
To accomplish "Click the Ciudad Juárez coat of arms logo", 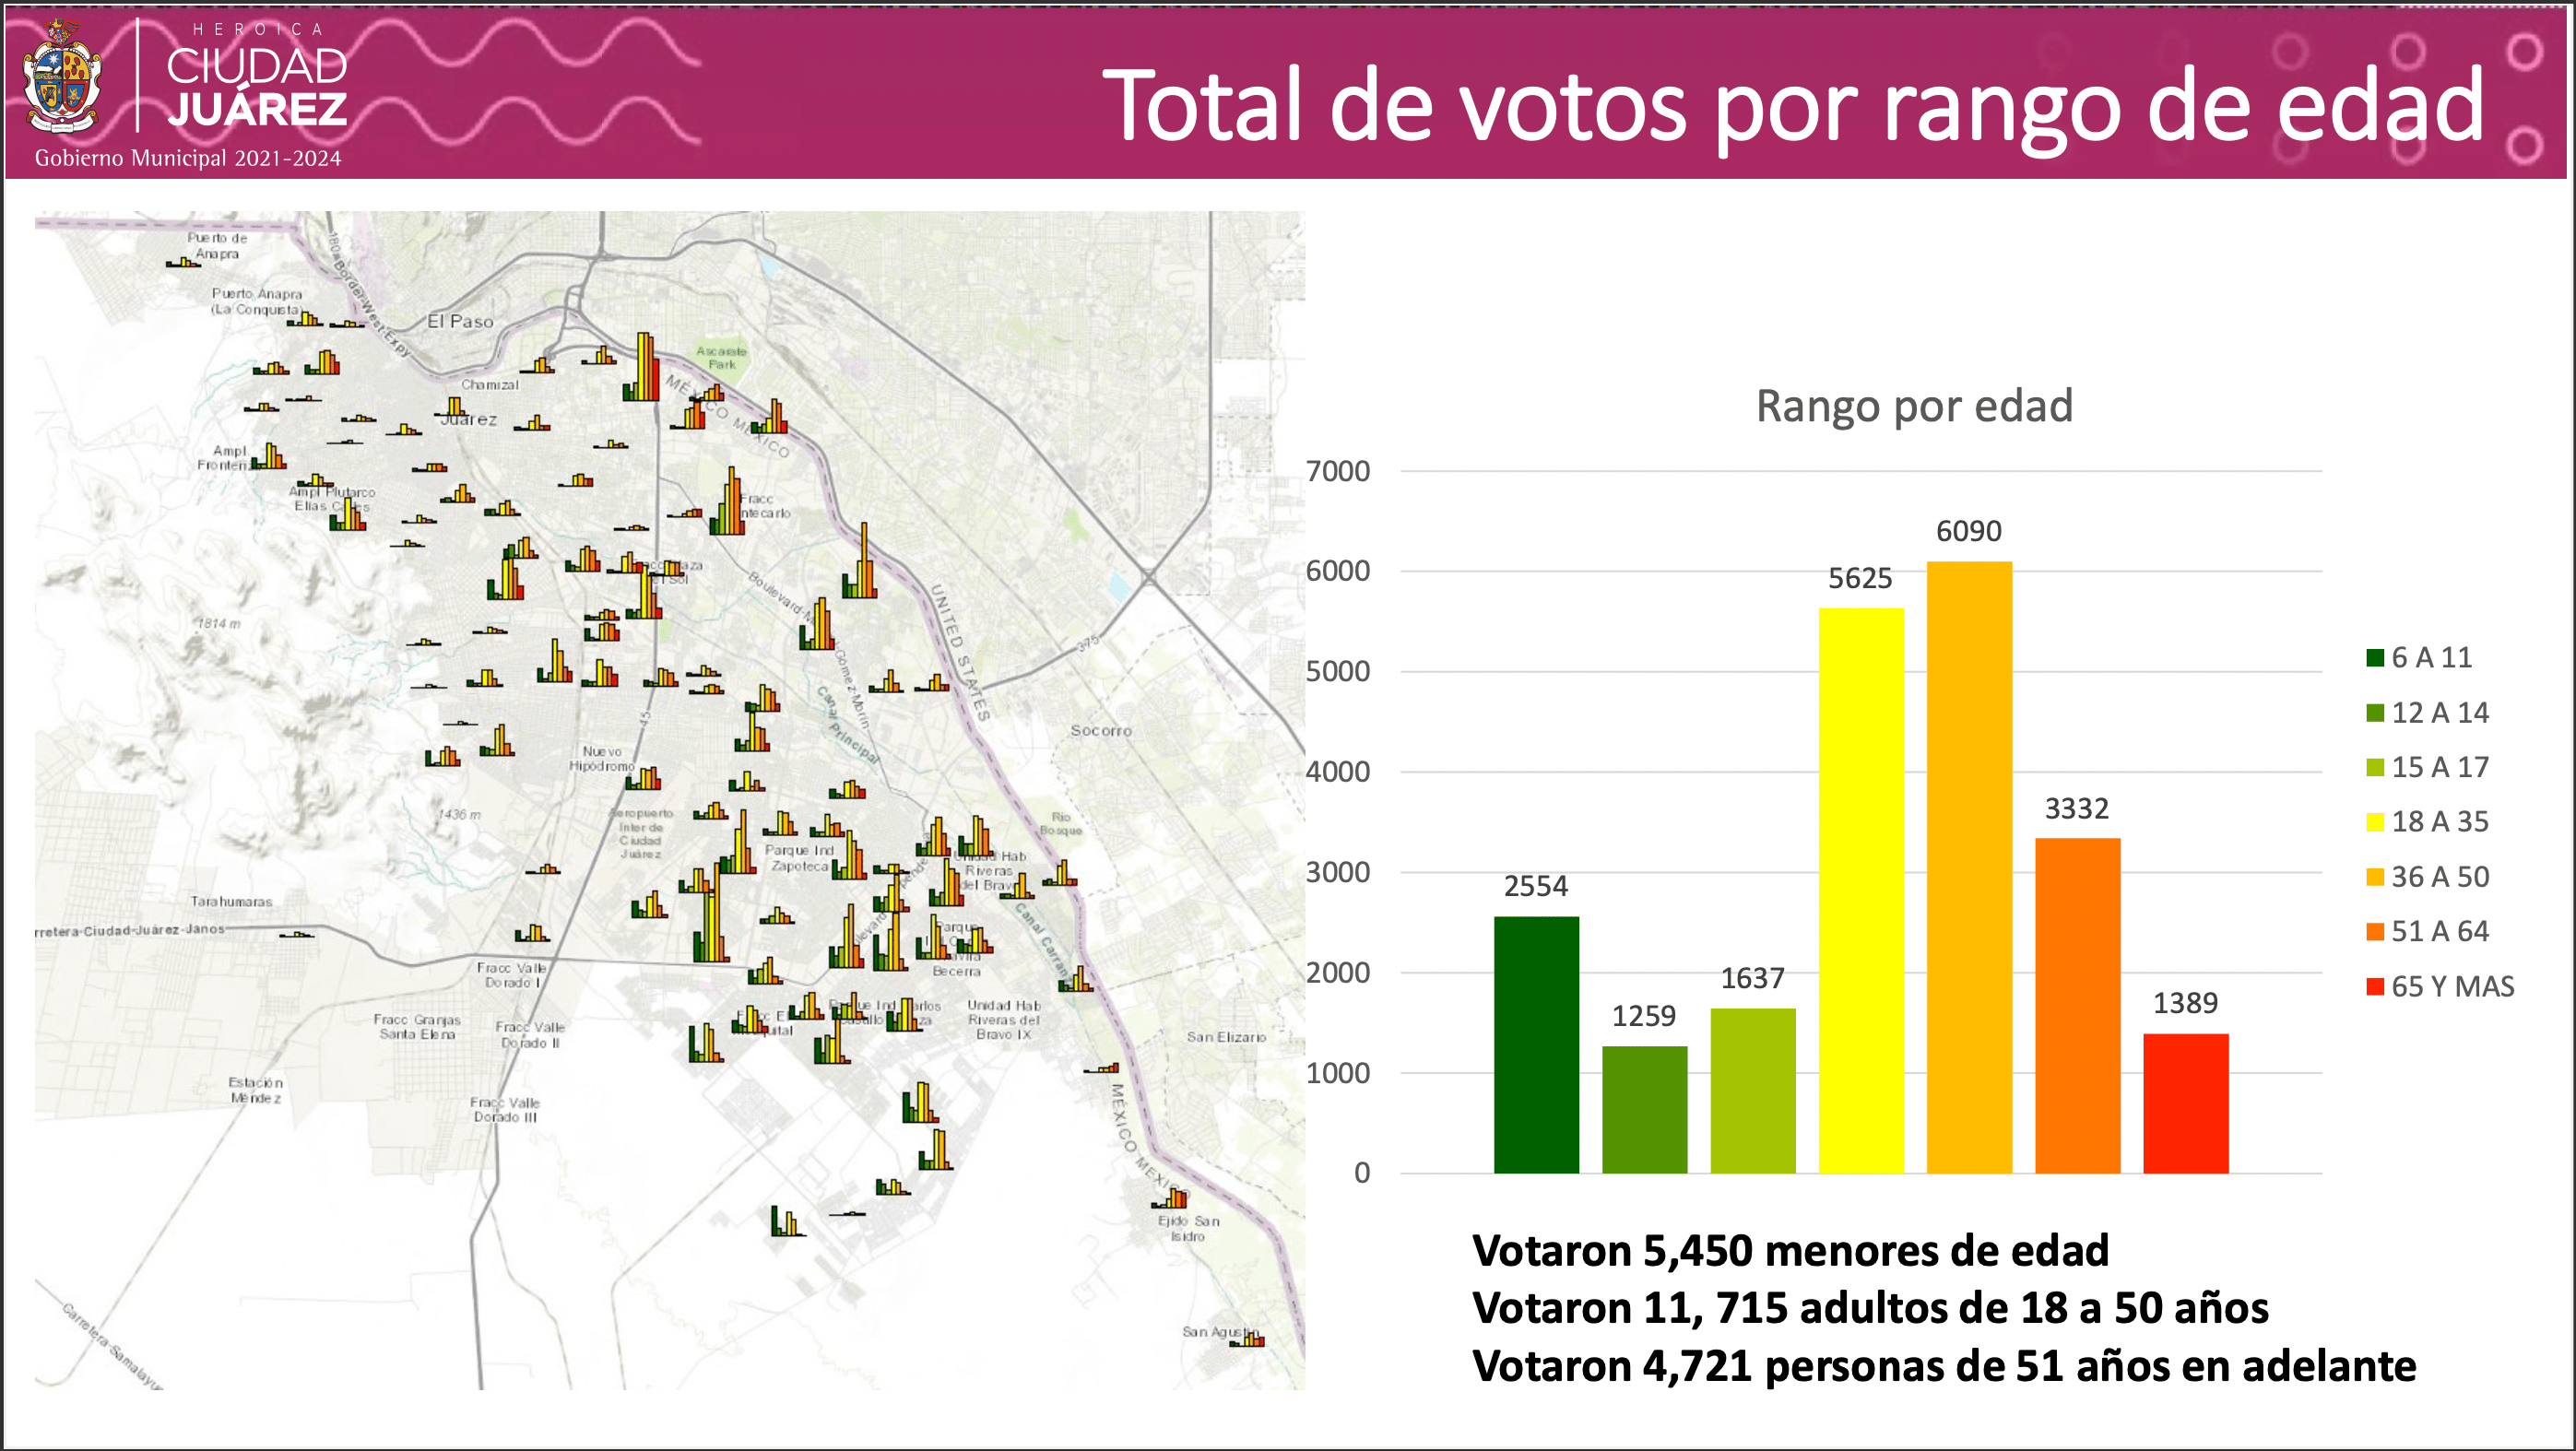I will tap(62, 78).
